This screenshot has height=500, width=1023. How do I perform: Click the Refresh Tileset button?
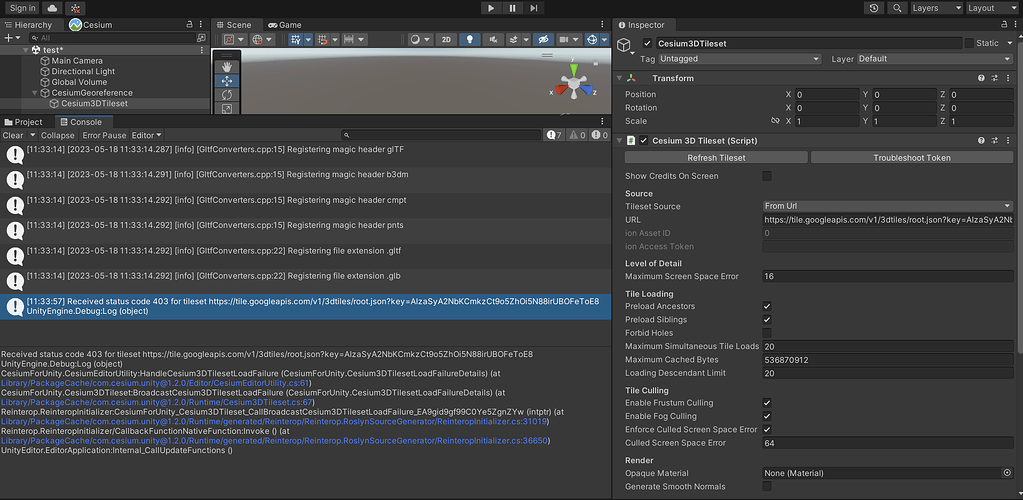point(716,158)
